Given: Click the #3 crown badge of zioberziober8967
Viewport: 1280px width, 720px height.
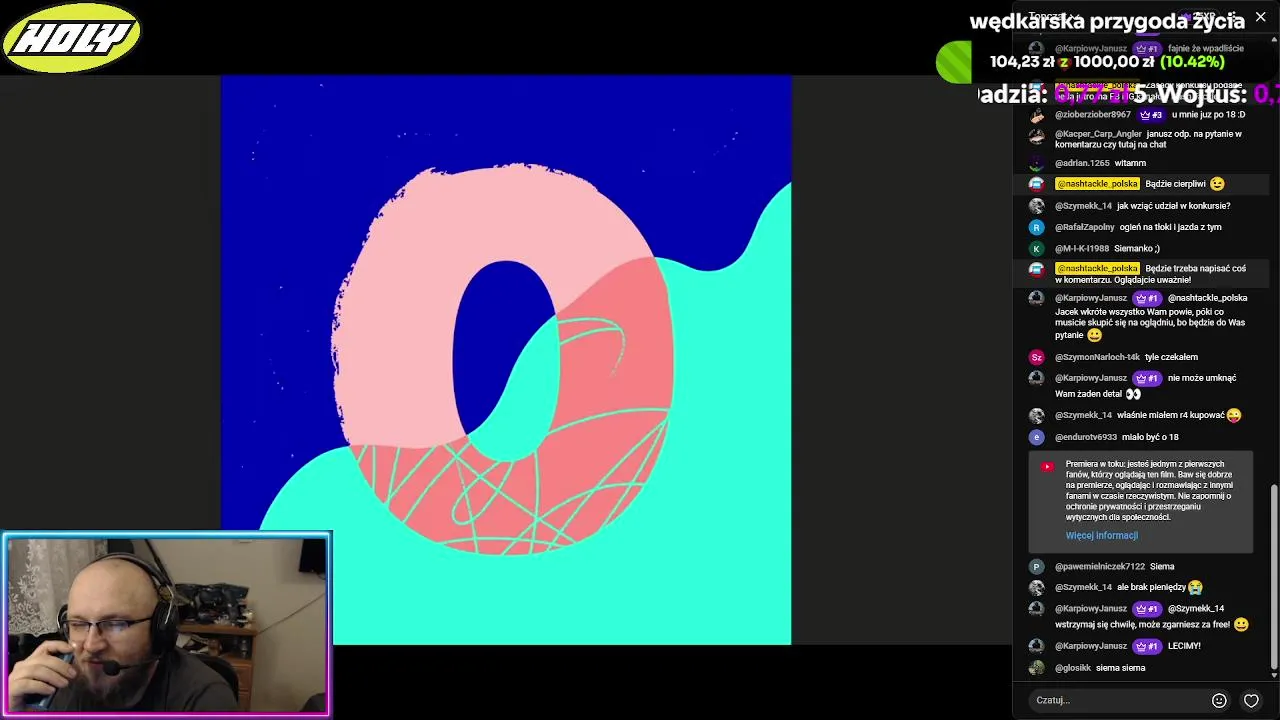Looking at the screenshot, I should pos(1150,114).
